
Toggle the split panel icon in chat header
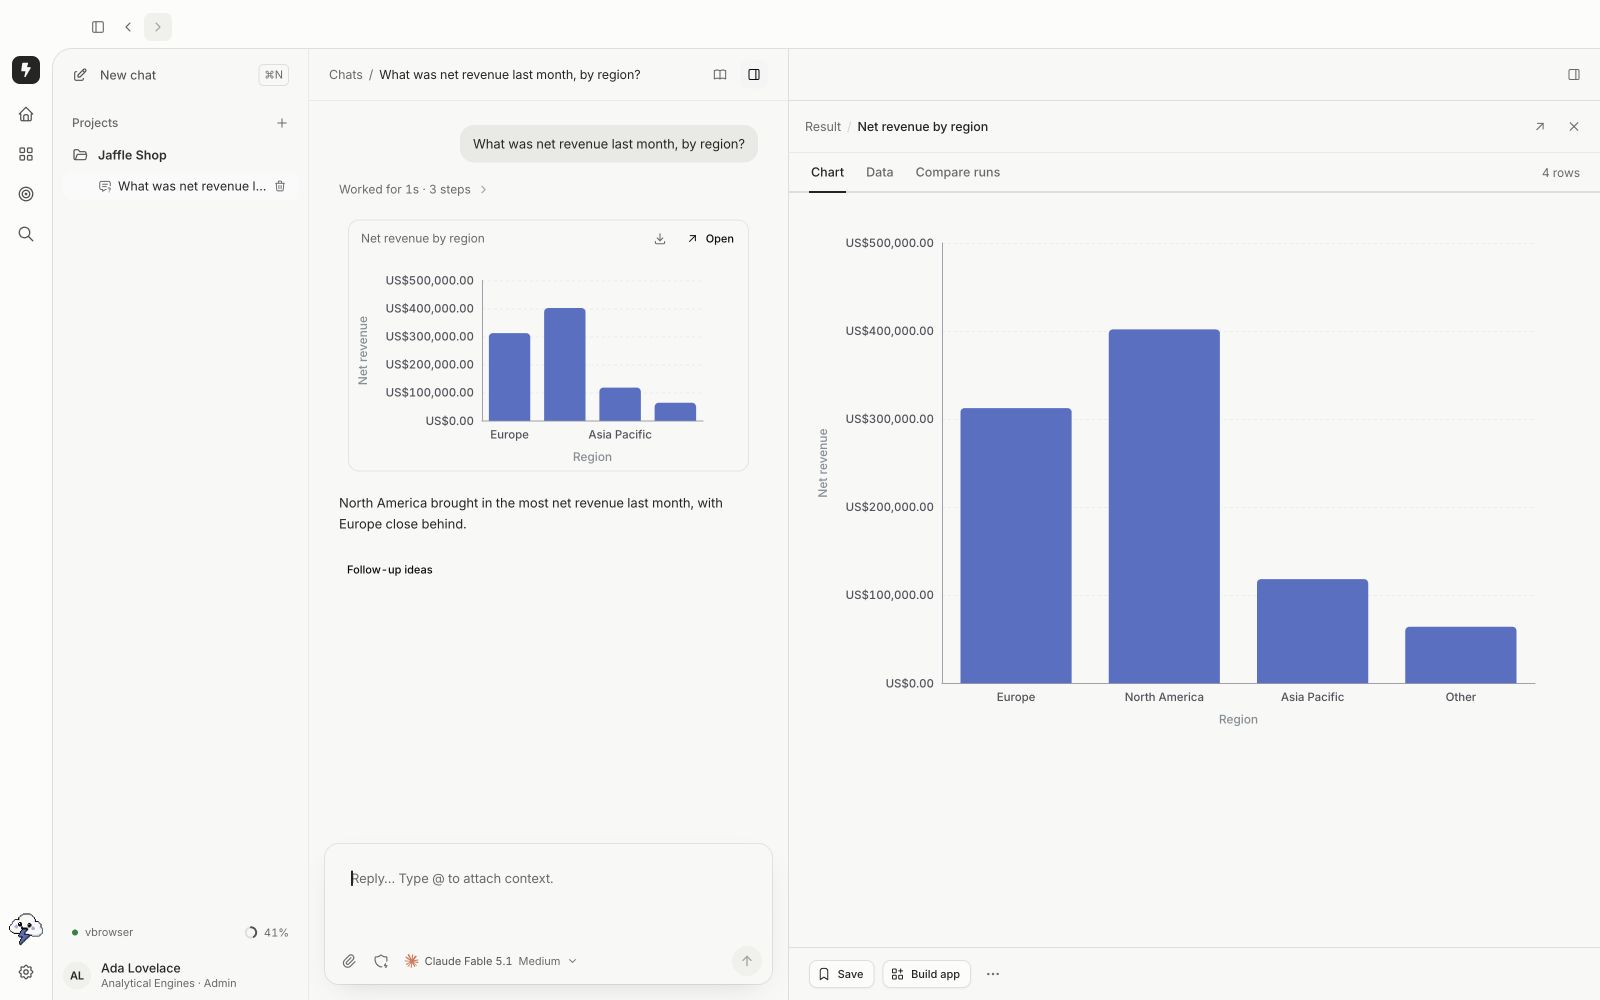(754, 75)
